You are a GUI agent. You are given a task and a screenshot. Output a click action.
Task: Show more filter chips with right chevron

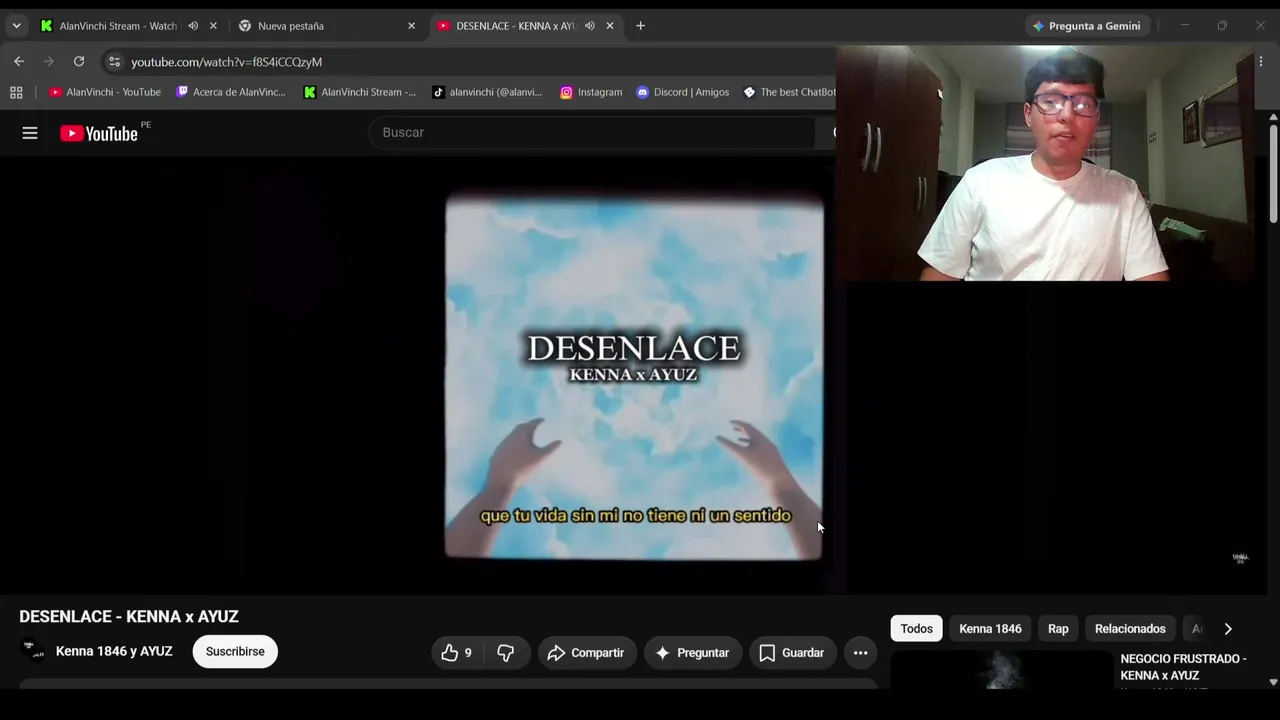[1228, 629]
